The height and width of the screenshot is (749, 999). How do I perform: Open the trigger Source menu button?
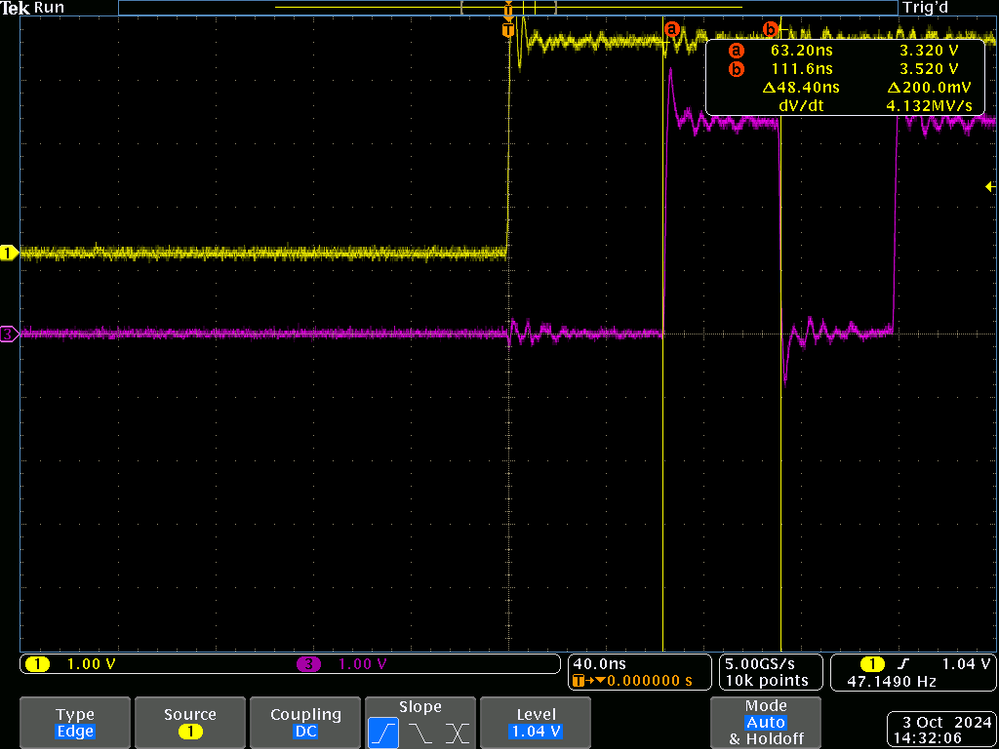tap(190, 722)
